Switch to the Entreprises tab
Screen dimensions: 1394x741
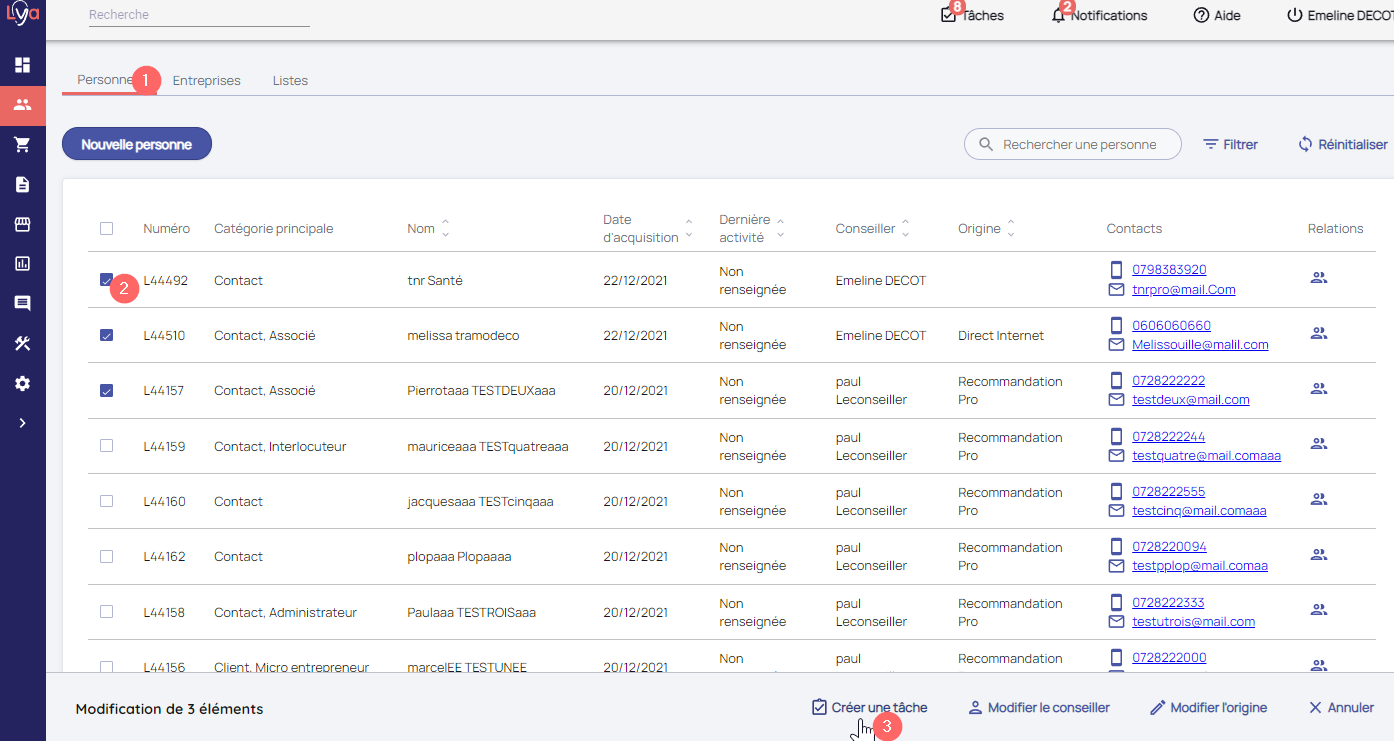[x=206, y=81]
